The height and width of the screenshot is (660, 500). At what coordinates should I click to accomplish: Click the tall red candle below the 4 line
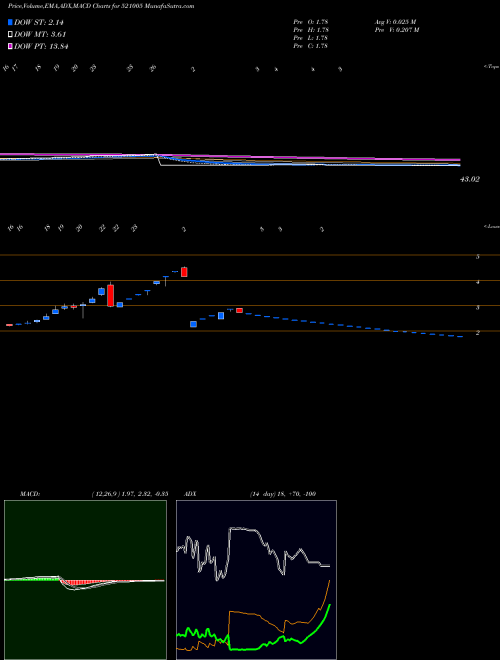tap(110, 295)
